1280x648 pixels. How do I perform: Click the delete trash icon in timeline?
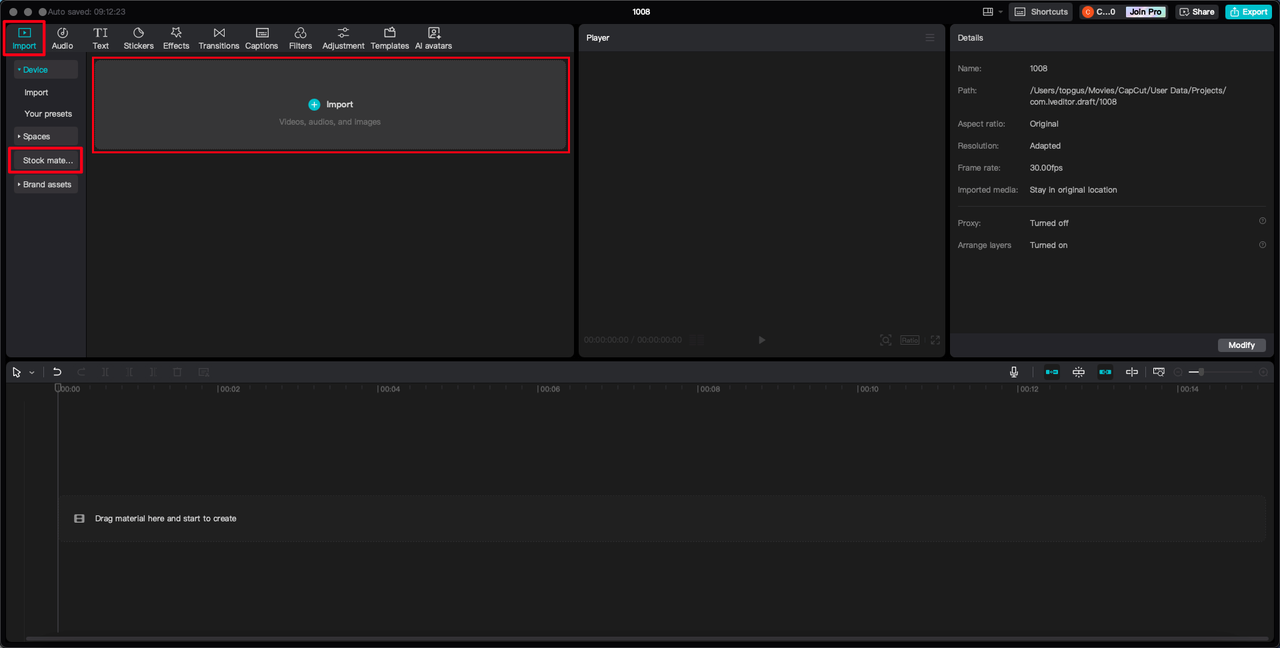pos(177,372)
